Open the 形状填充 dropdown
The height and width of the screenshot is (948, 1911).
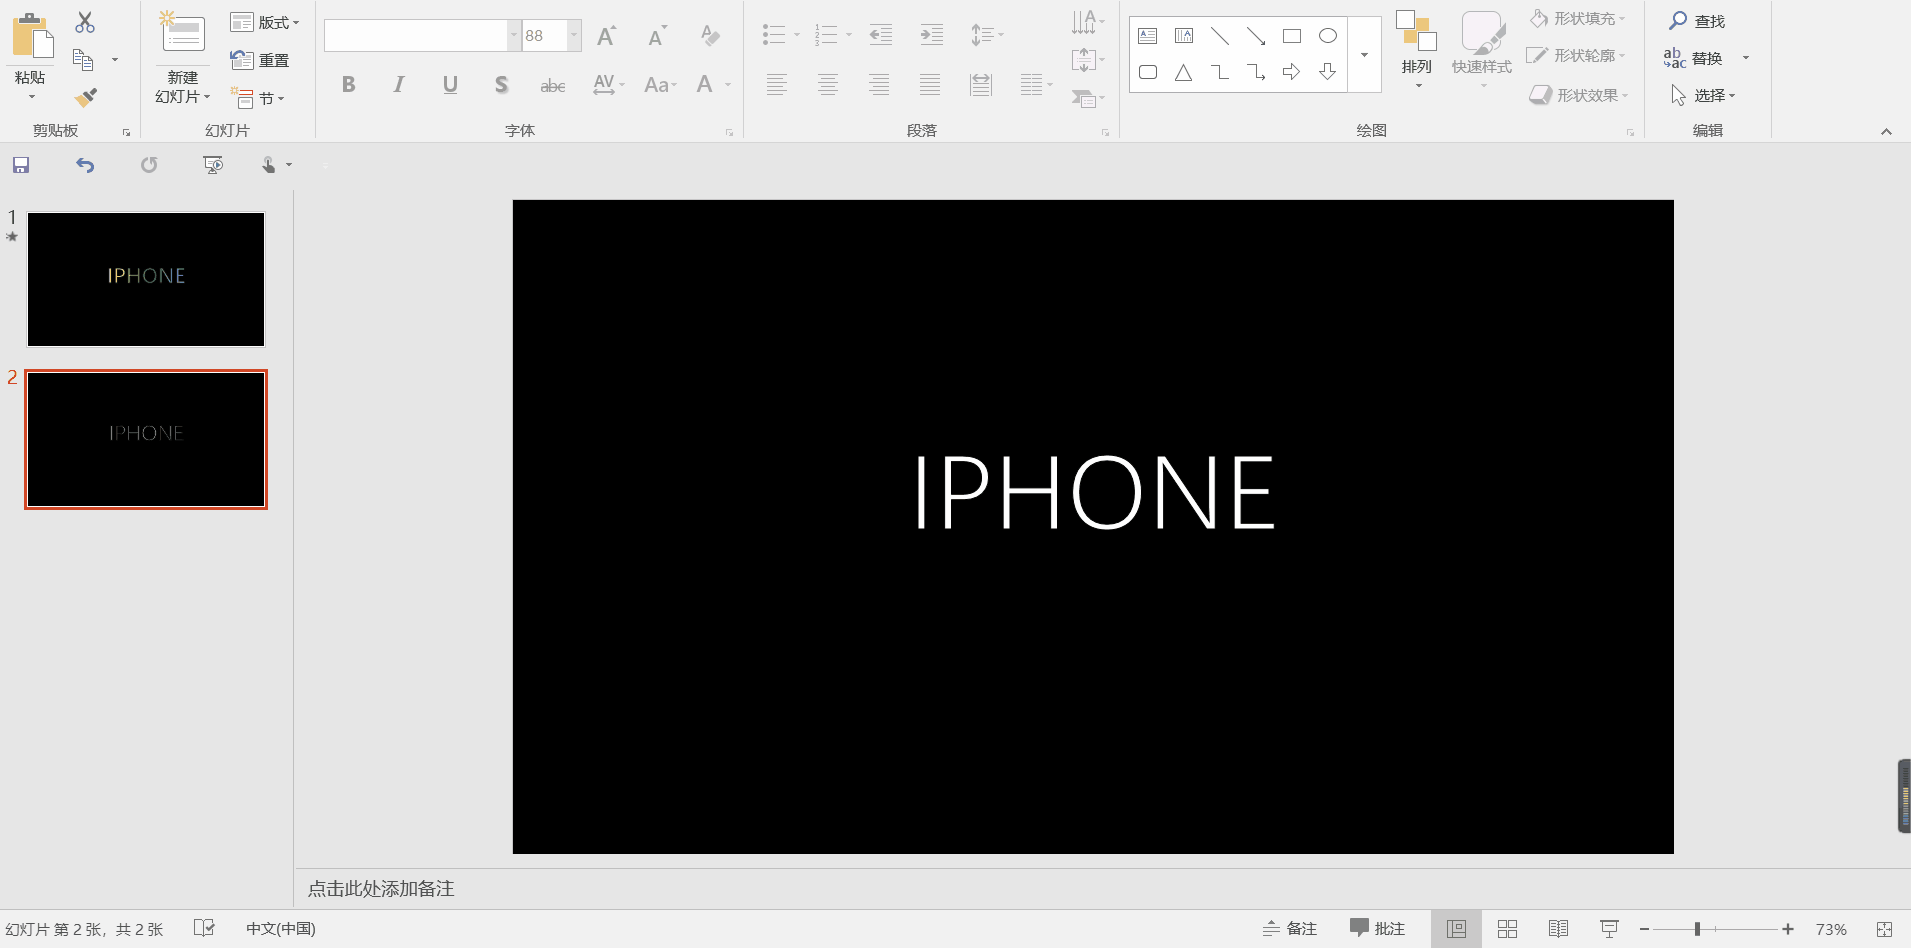[x=1578, y=18]
